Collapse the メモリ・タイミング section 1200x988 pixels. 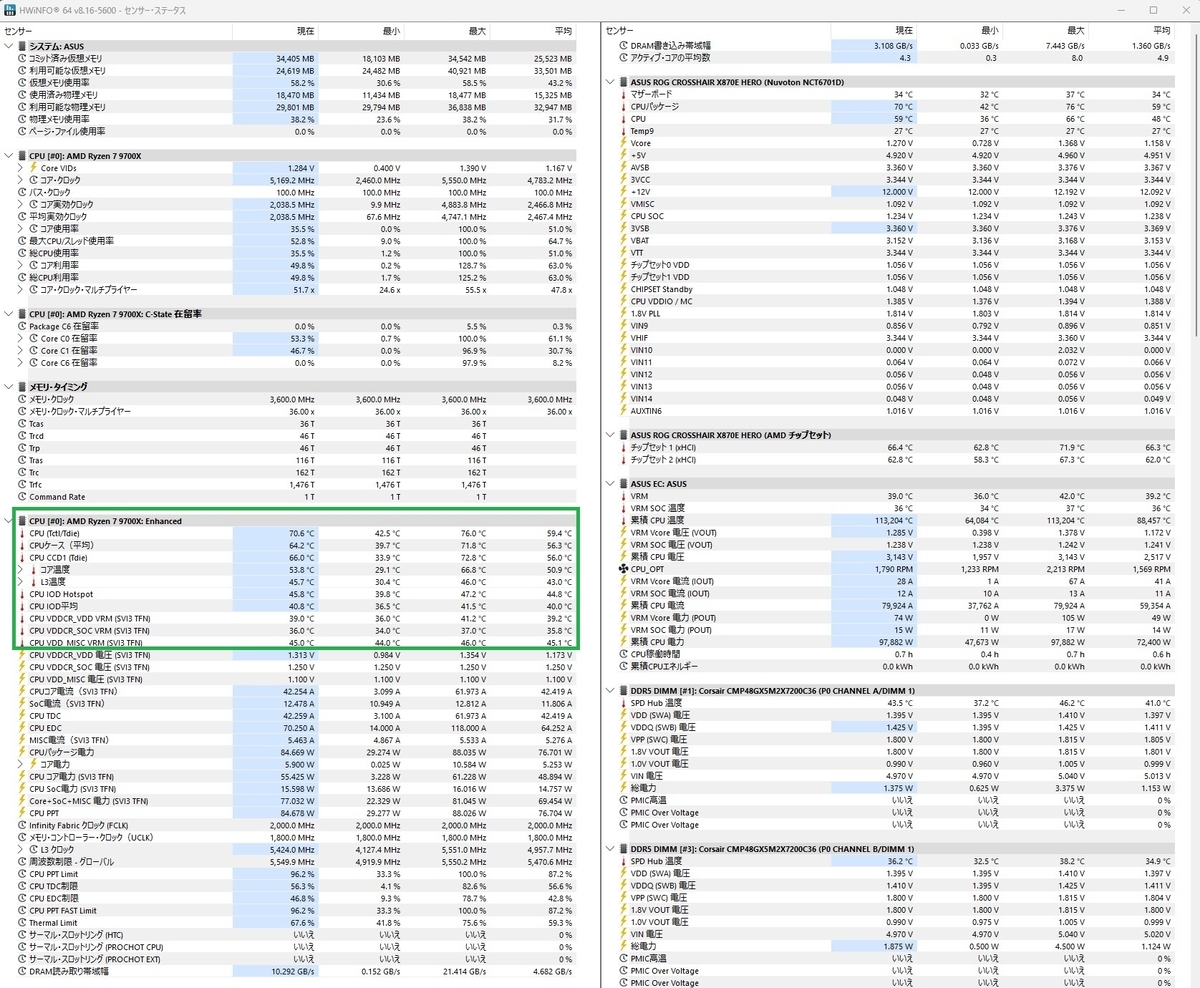9,387
